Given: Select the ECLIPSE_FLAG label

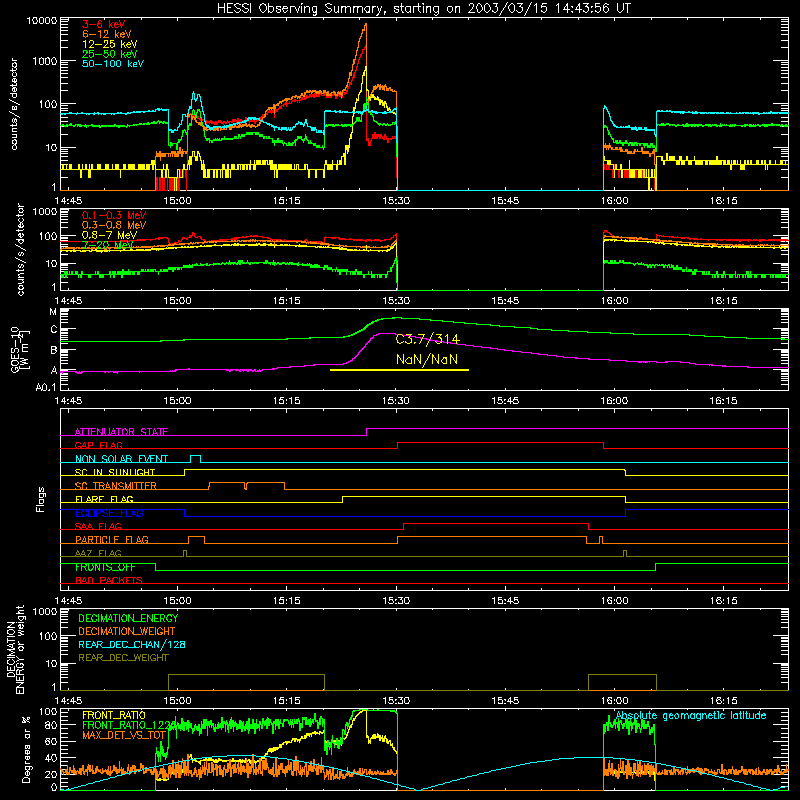Looking at the screenshot, I should click(109, 513).
